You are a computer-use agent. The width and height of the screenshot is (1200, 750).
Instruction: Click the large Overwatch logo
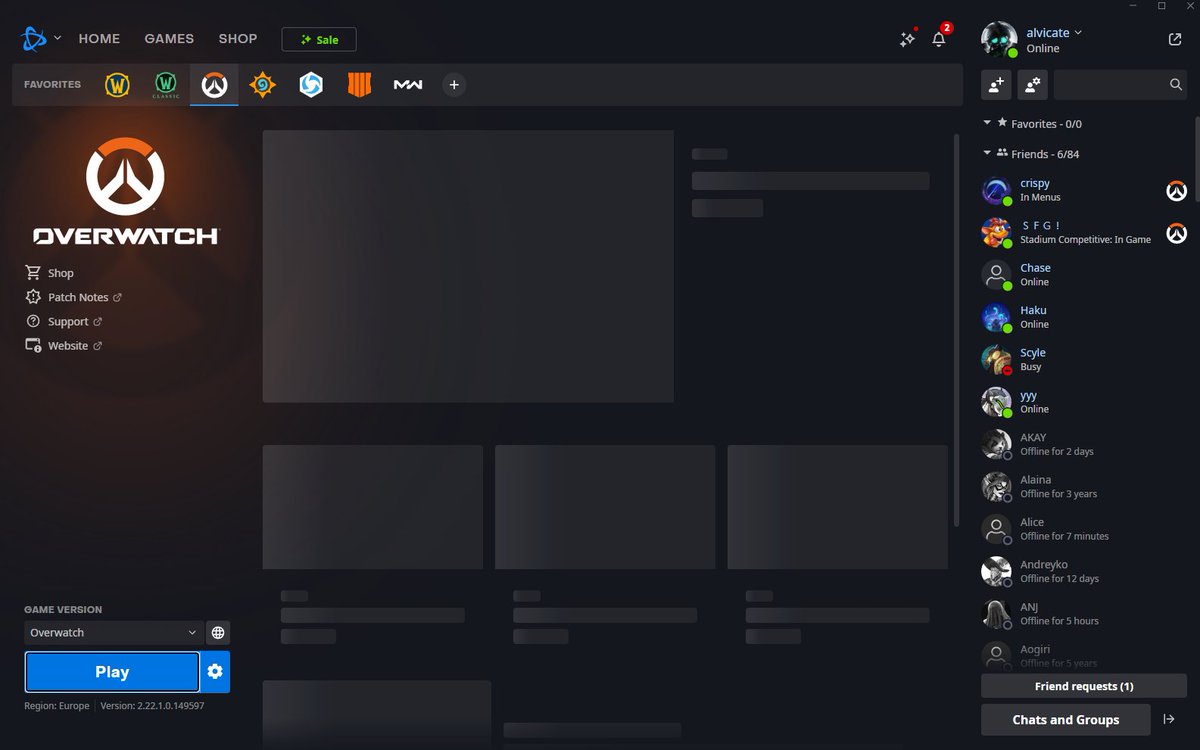click(125, 191)
